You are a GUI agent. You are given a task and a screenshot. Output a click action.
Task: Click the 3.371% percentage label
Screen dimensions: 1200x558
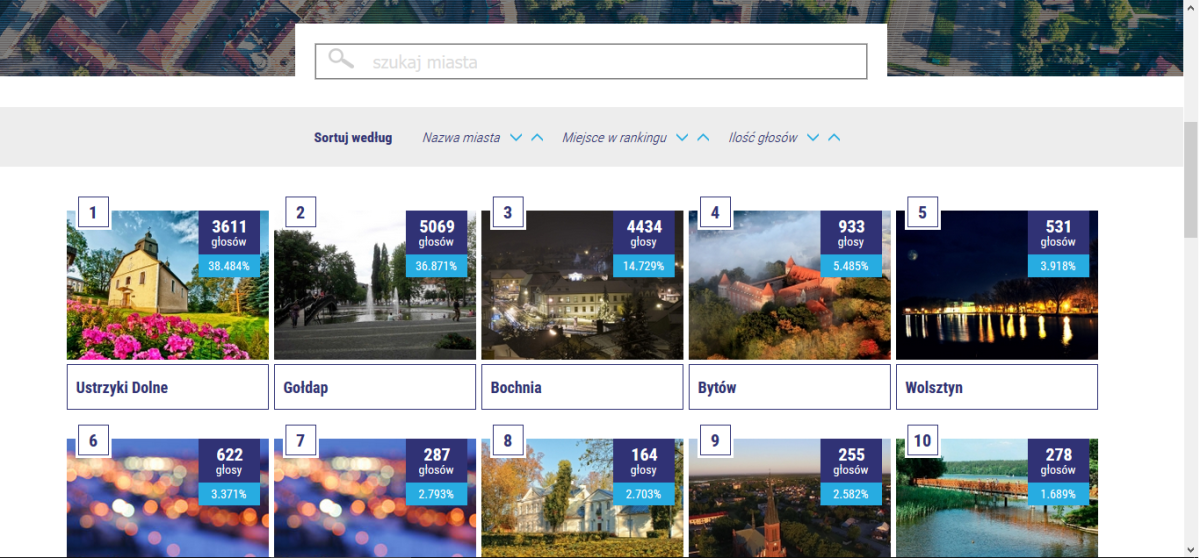[229, 494]
